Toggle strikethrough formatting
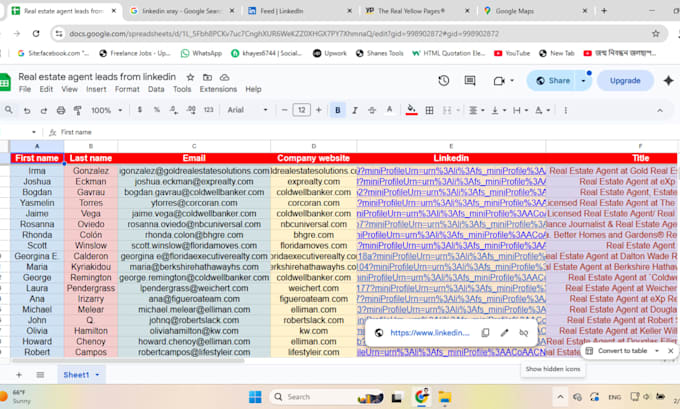This screenshot has height=409, width=680. click(372, 111)
